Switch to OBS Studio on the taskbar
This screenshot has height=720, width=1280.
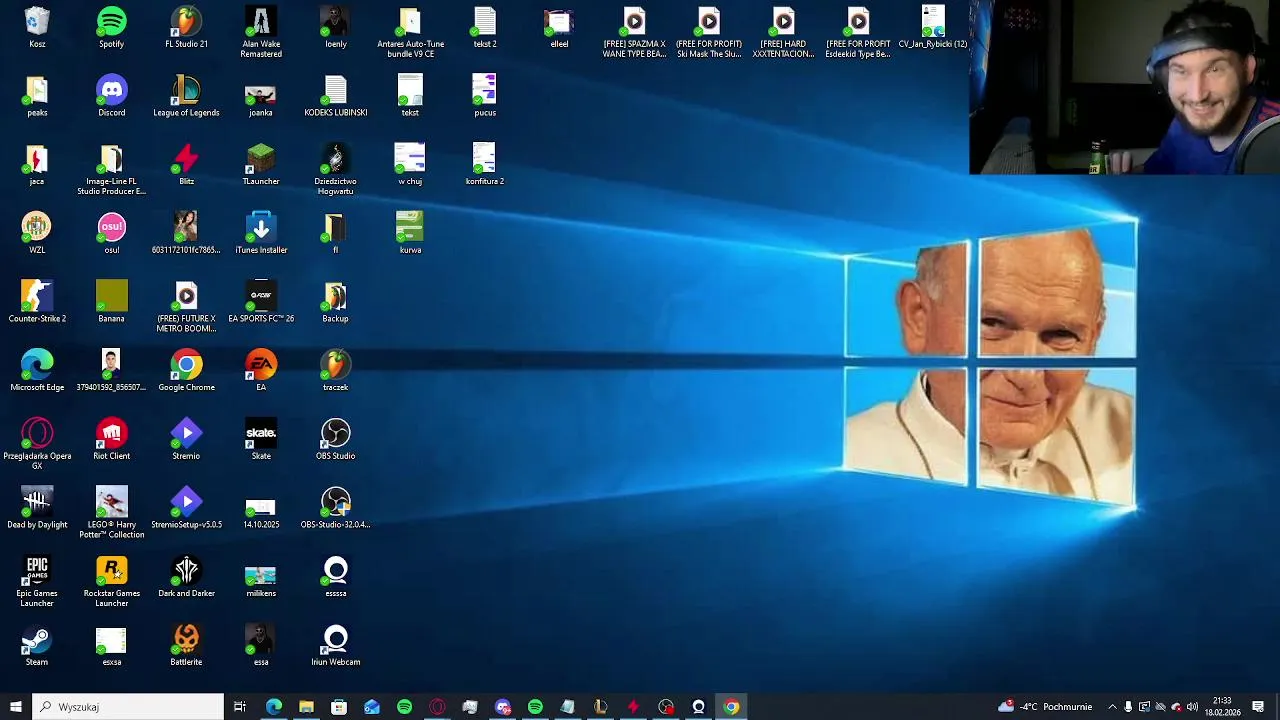point(666,707)
